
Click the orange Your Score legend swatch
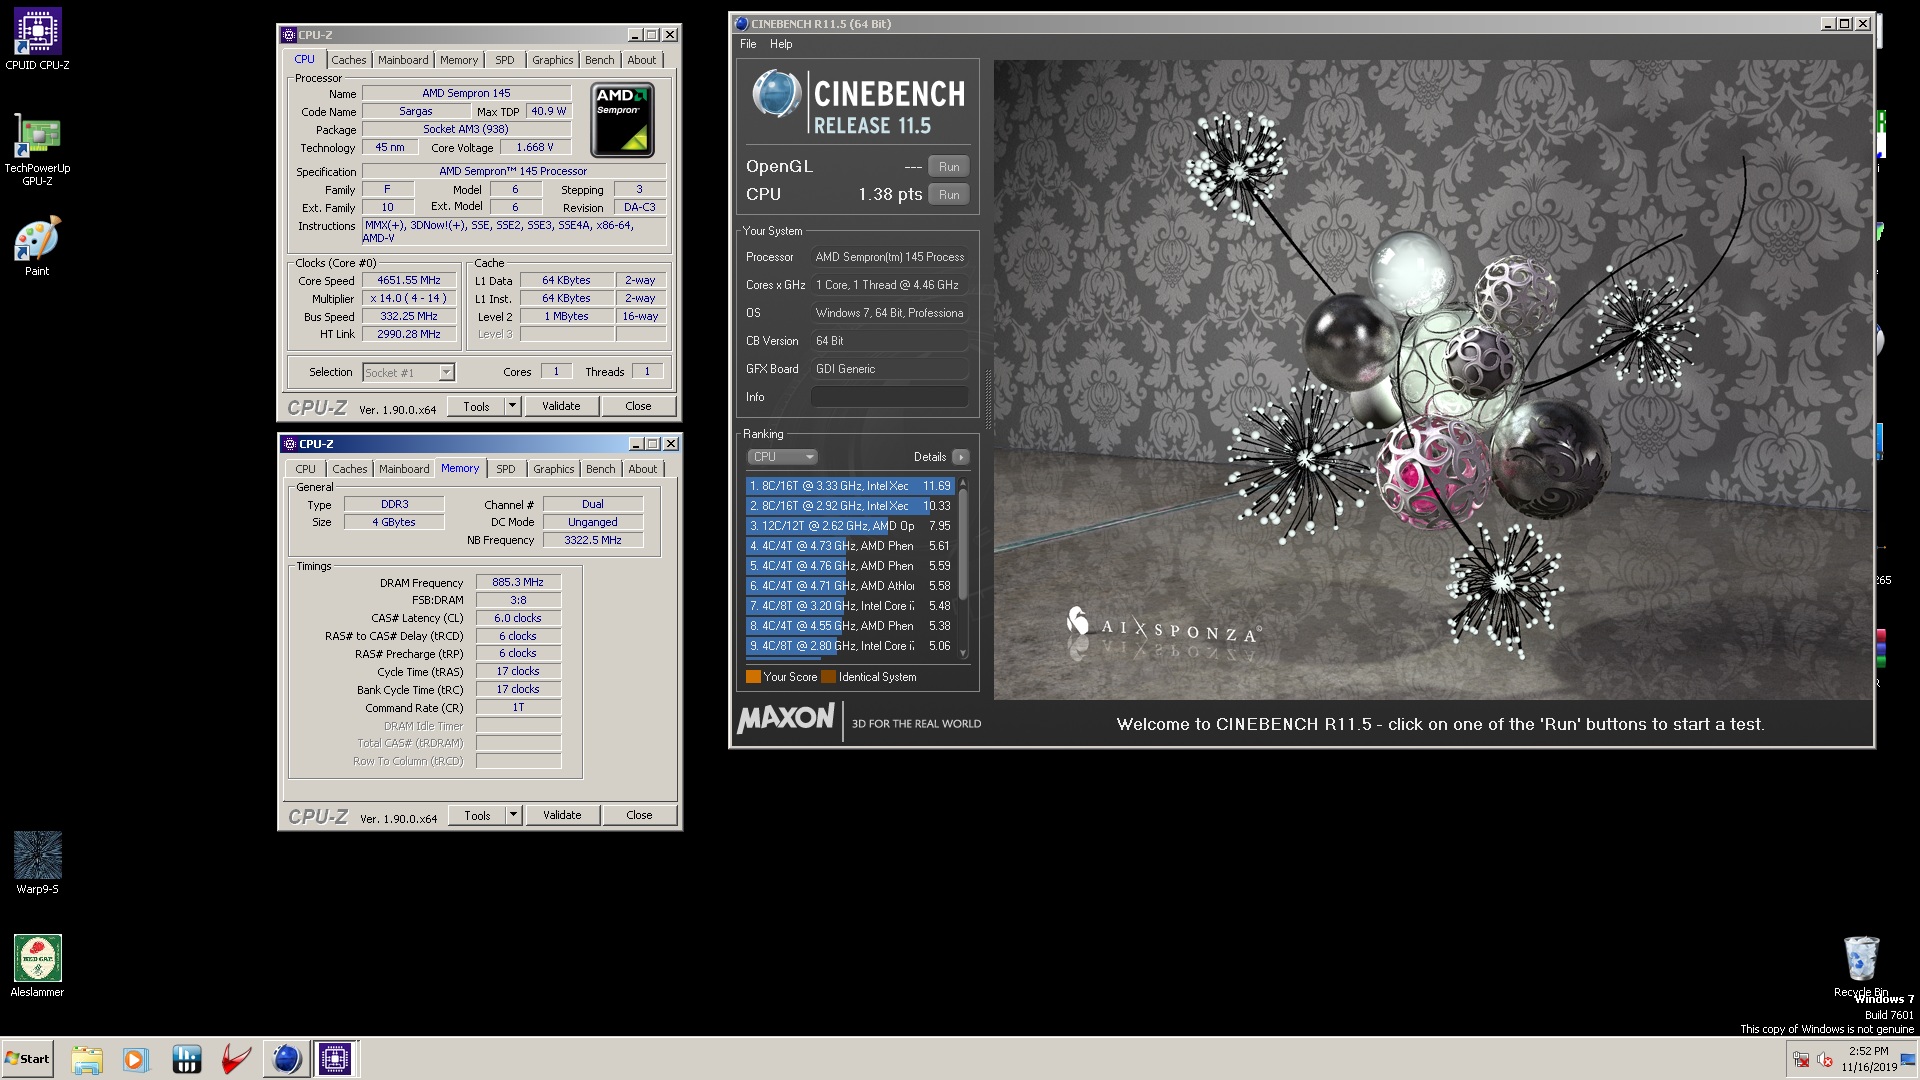pyautogui.click(x=753, y=677)
